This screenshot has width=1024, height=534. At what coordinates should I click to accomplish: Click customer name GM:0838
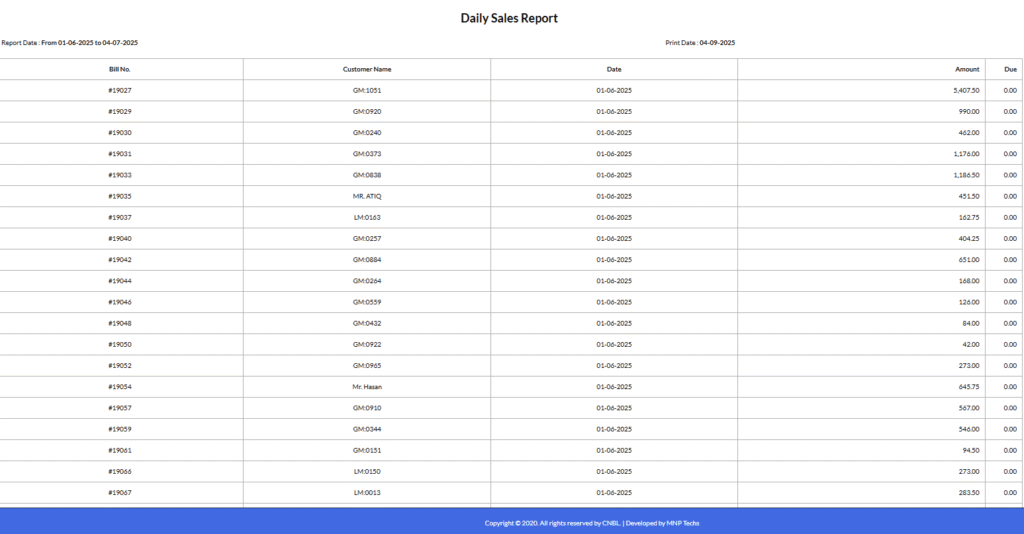[367, 175]
